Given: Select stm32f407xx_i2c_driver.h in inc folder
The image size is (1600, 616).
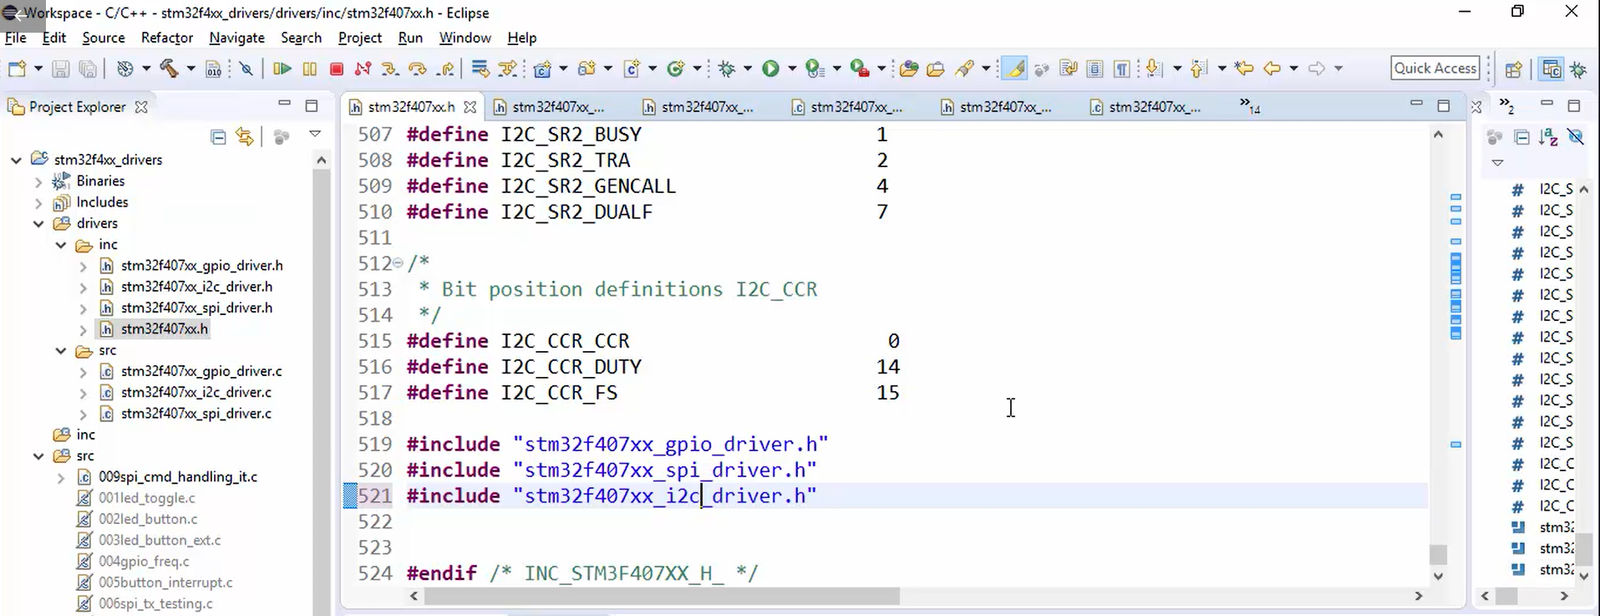Looking at the screenshot, I should 197,287.
